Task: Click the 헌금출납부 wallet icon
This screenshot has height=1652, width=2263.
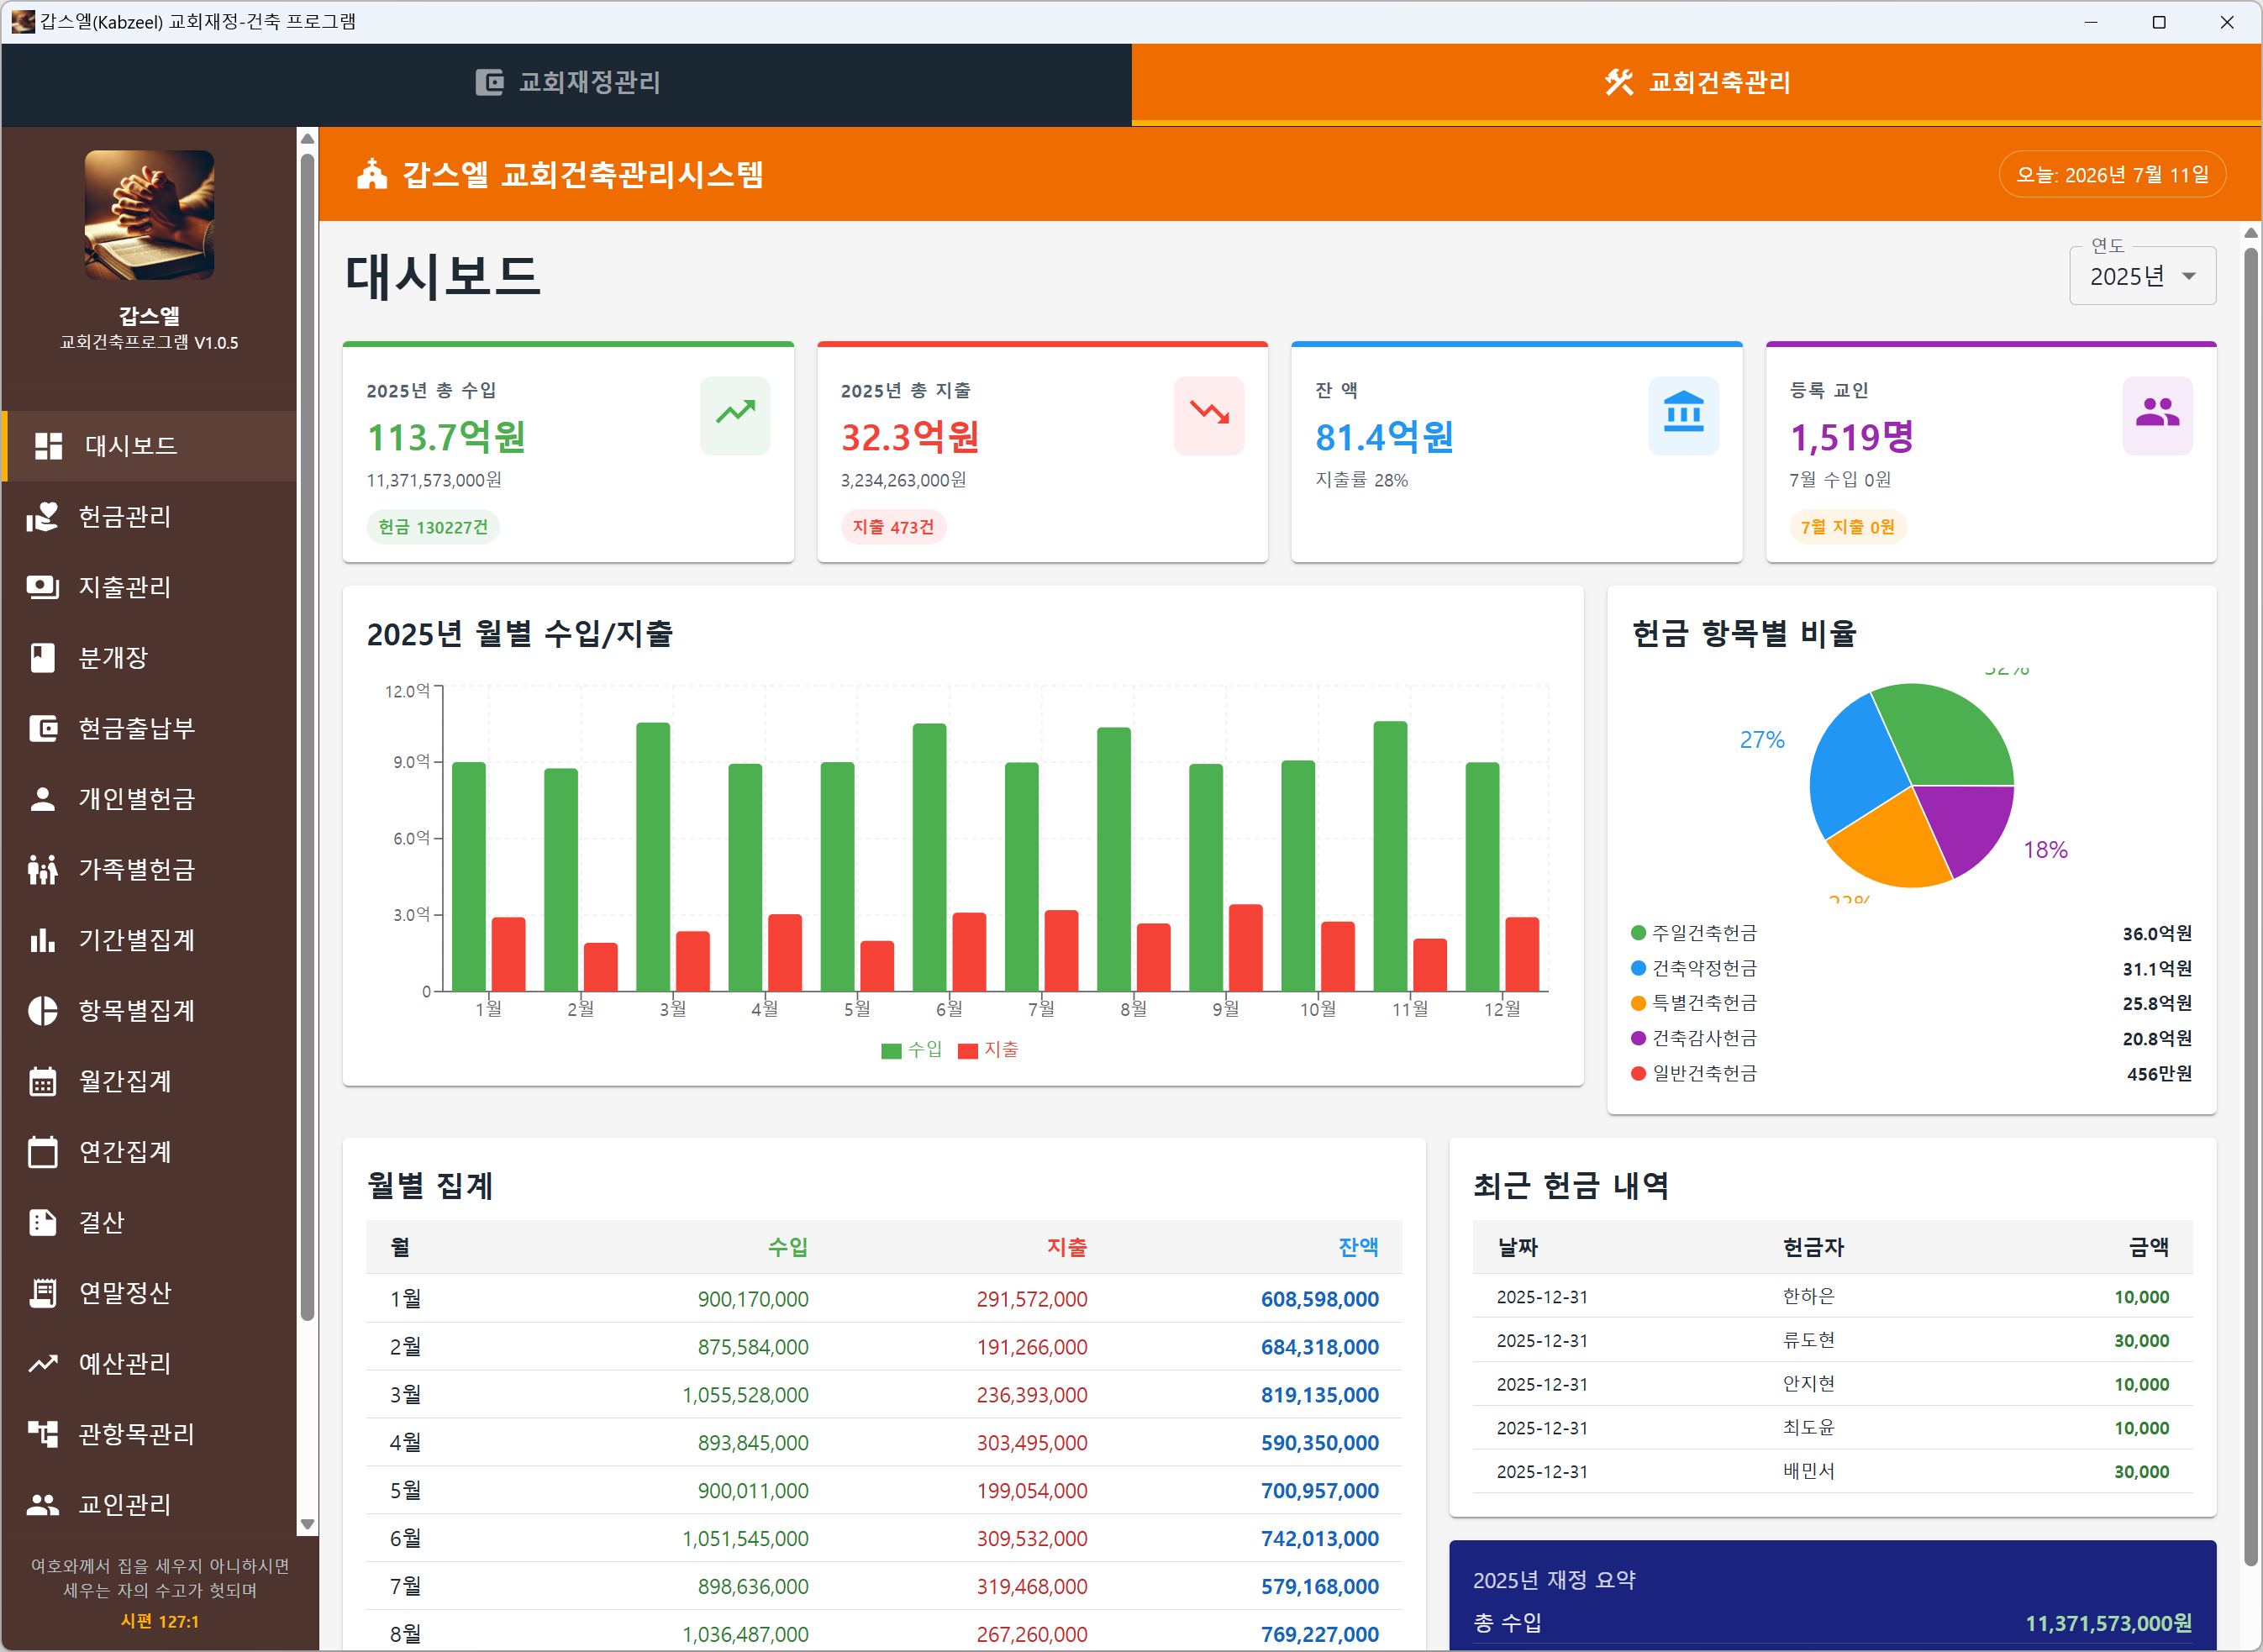Action: [42, 729]
